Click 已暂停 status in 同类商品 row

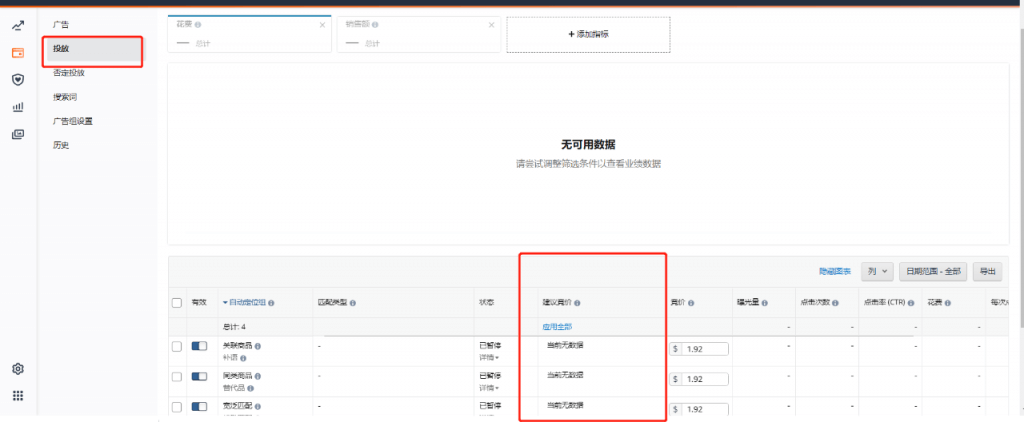tap(490, 376)
